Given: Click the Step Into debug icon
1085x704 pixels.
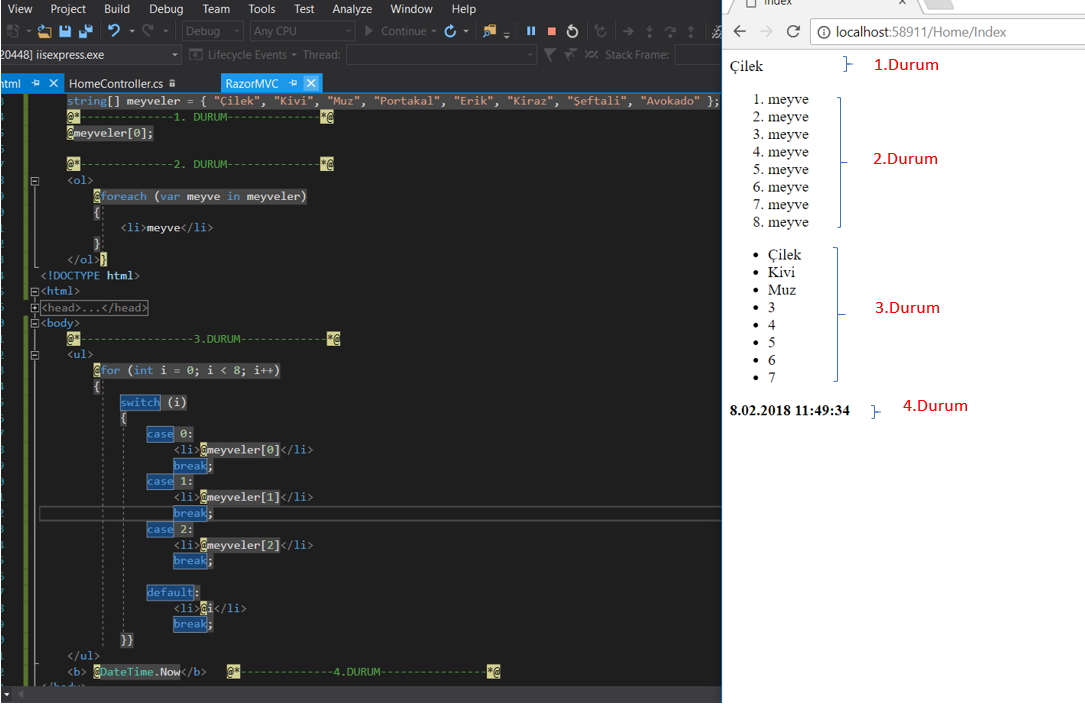Looking at the screenshot, I should tap(650, 31).
